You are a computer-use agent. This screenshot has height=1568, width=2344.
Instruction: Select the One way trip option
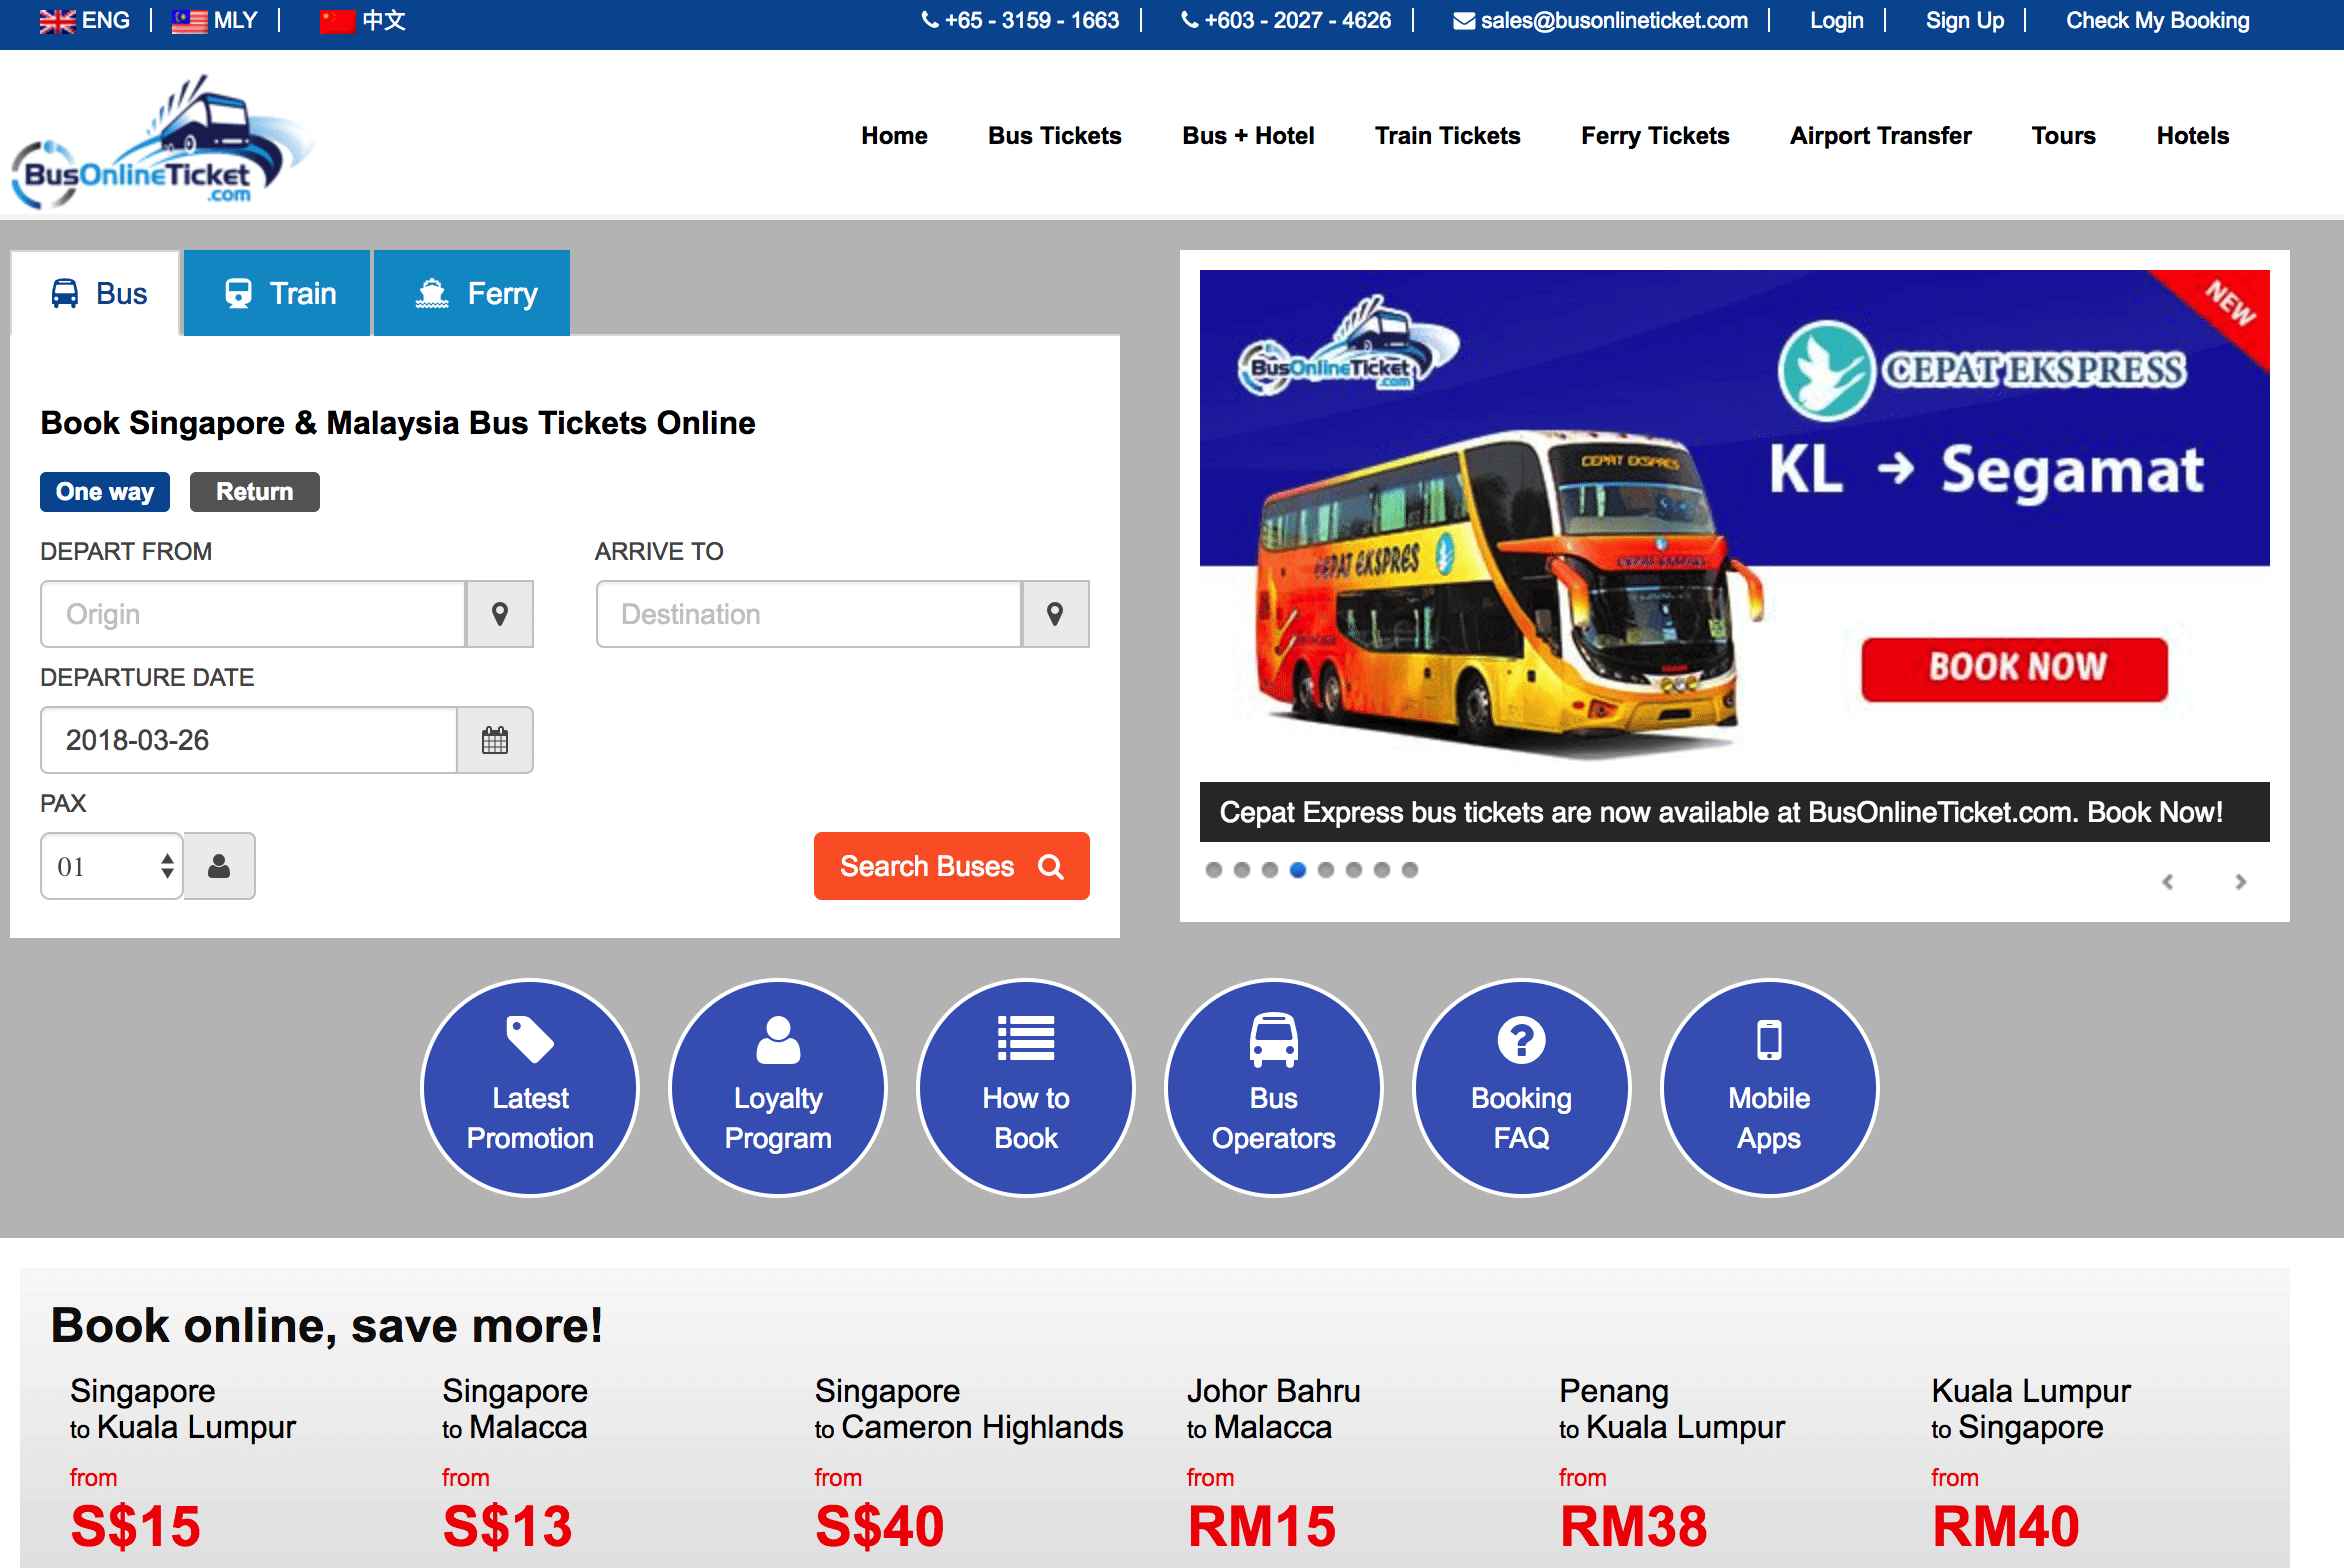click(x=105, y=492)
